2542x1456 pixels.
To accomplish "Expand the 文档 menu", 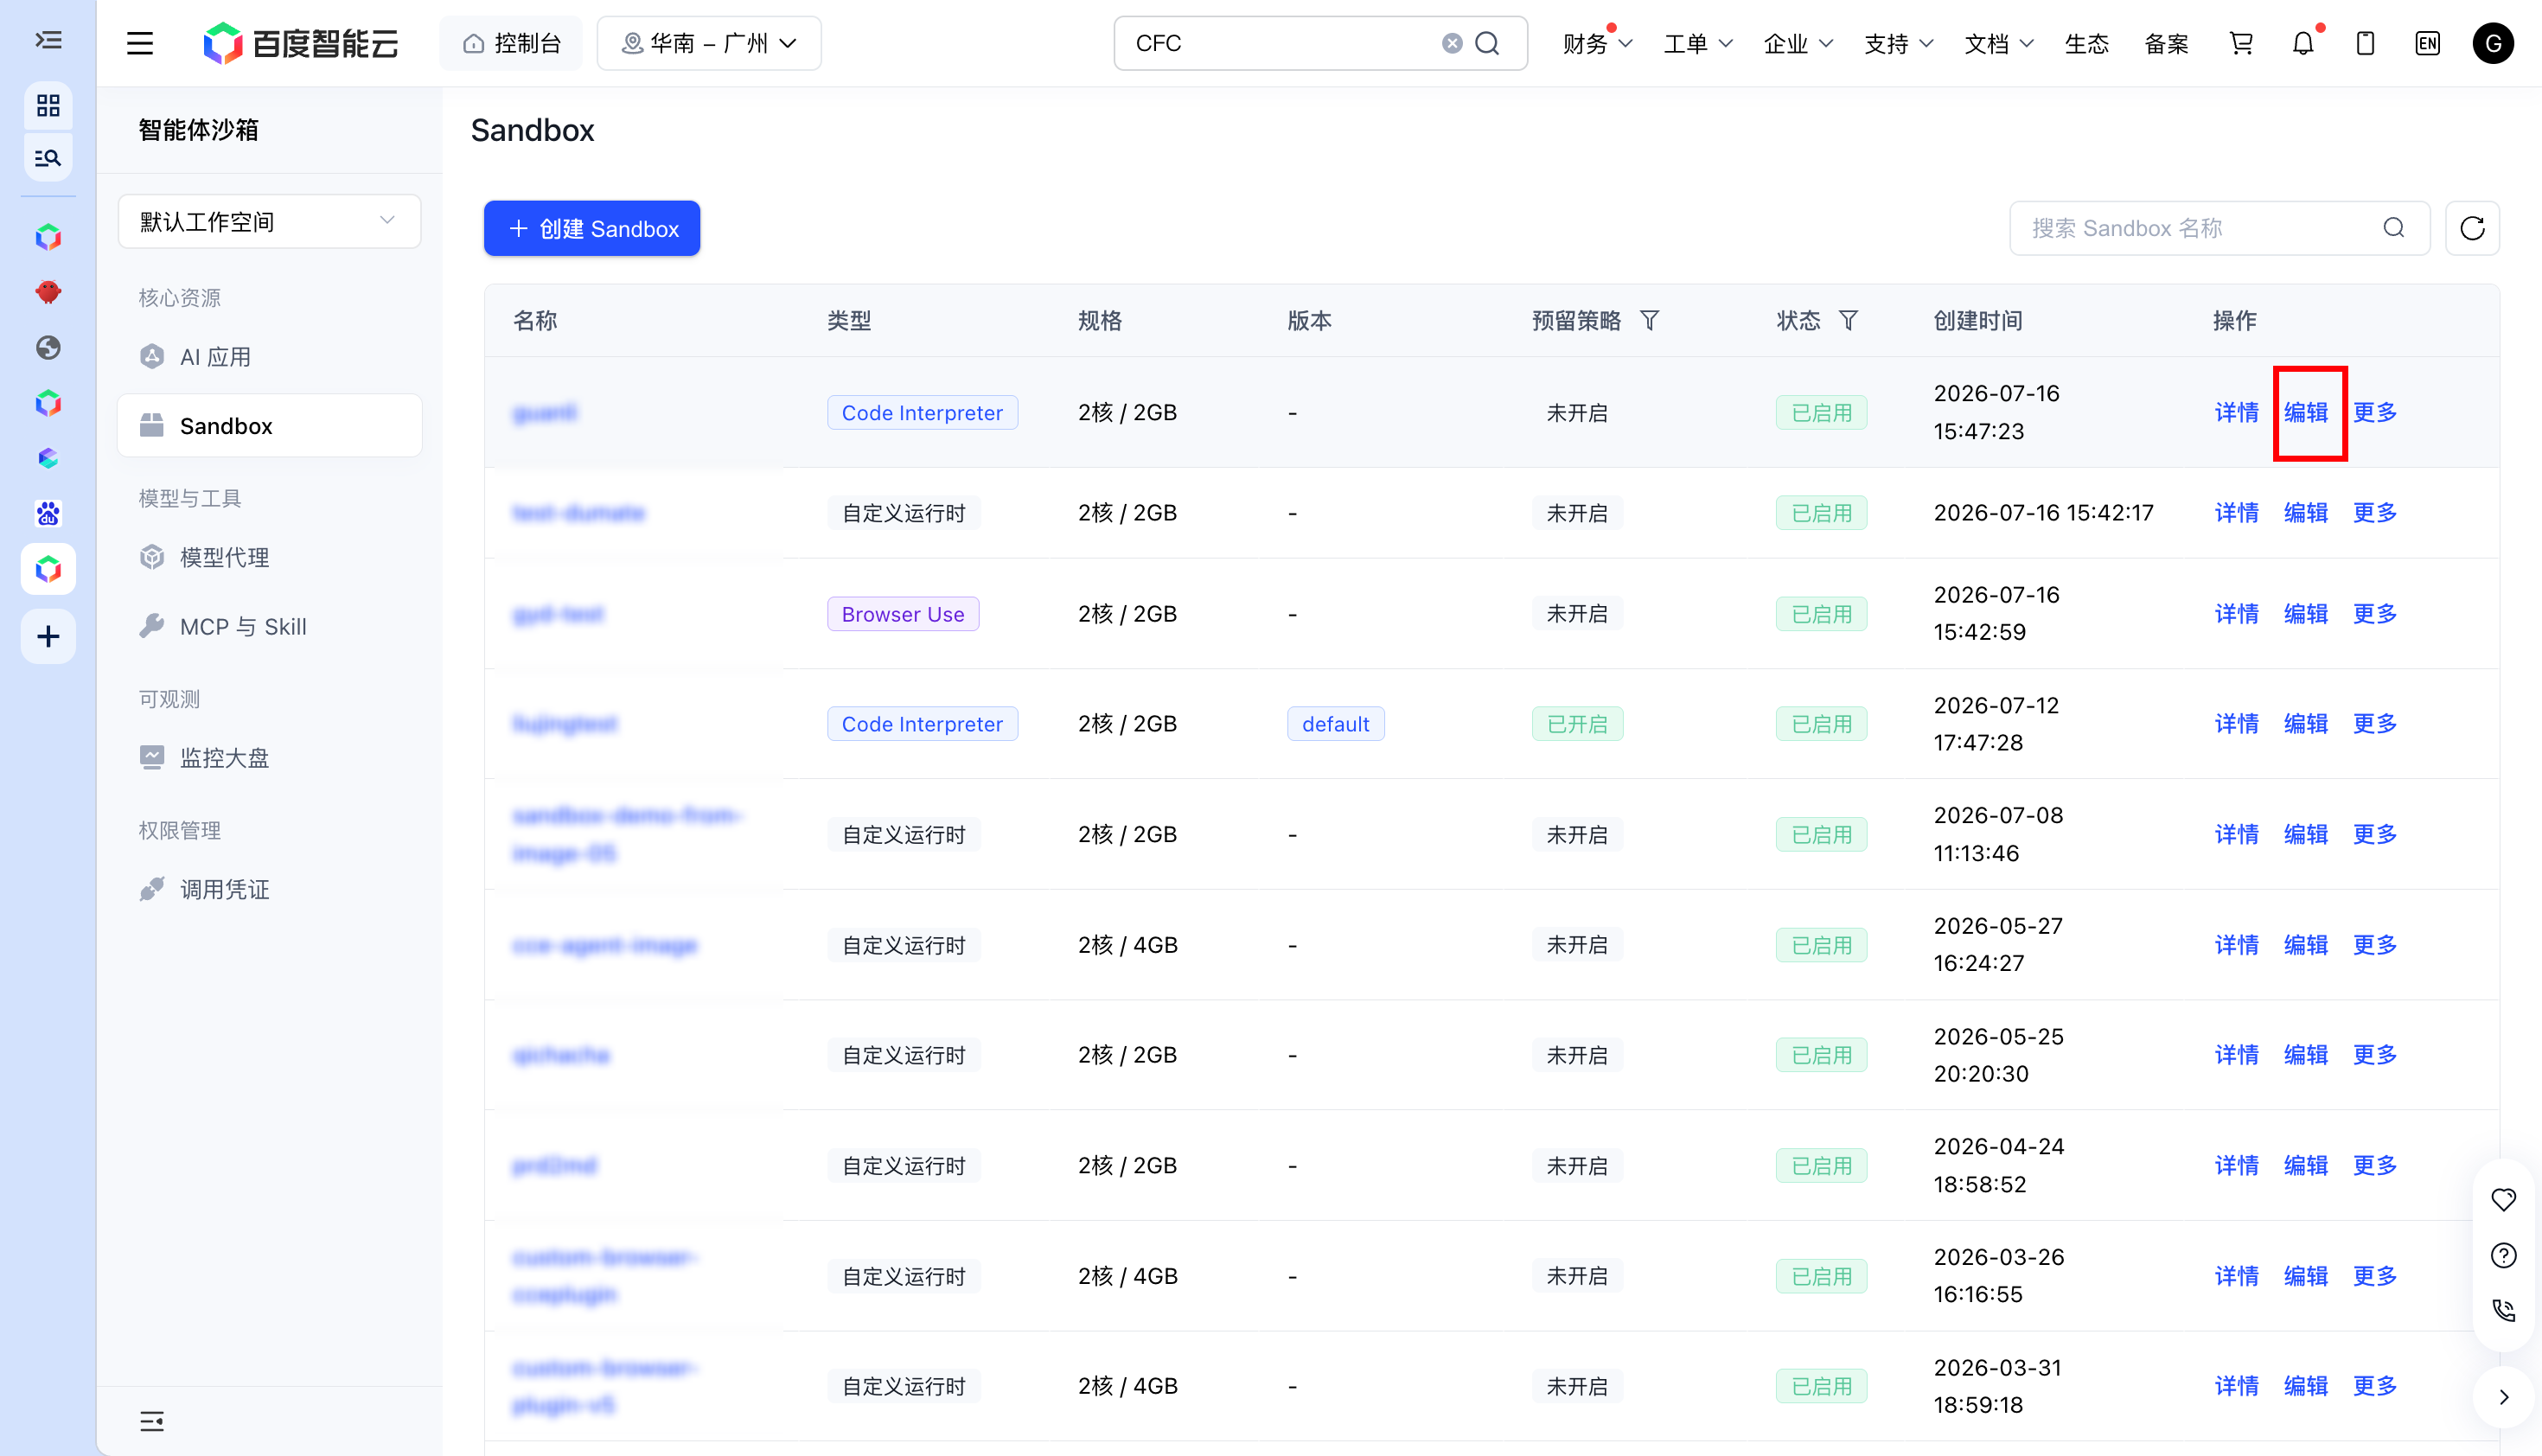I will tap(1998, 43).
